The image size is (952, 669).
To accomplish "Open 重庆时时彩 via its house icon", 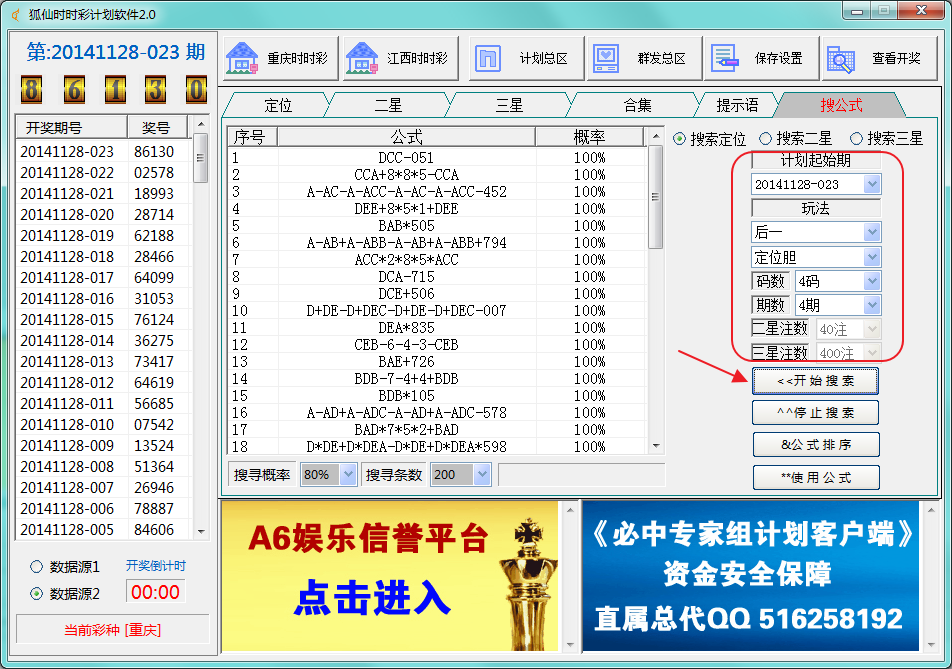I will point(242,57).
